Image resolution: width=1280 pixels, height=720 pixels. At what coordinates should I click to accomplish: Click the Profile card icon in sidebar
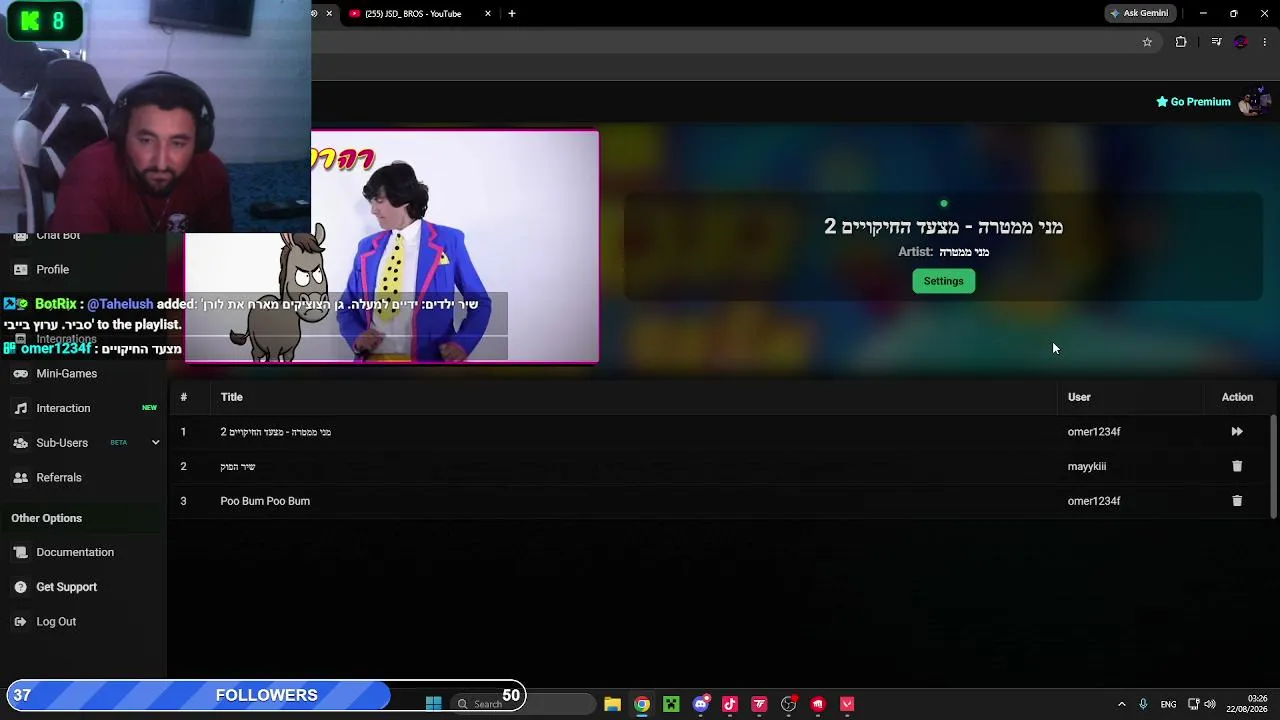click(20, 270)
